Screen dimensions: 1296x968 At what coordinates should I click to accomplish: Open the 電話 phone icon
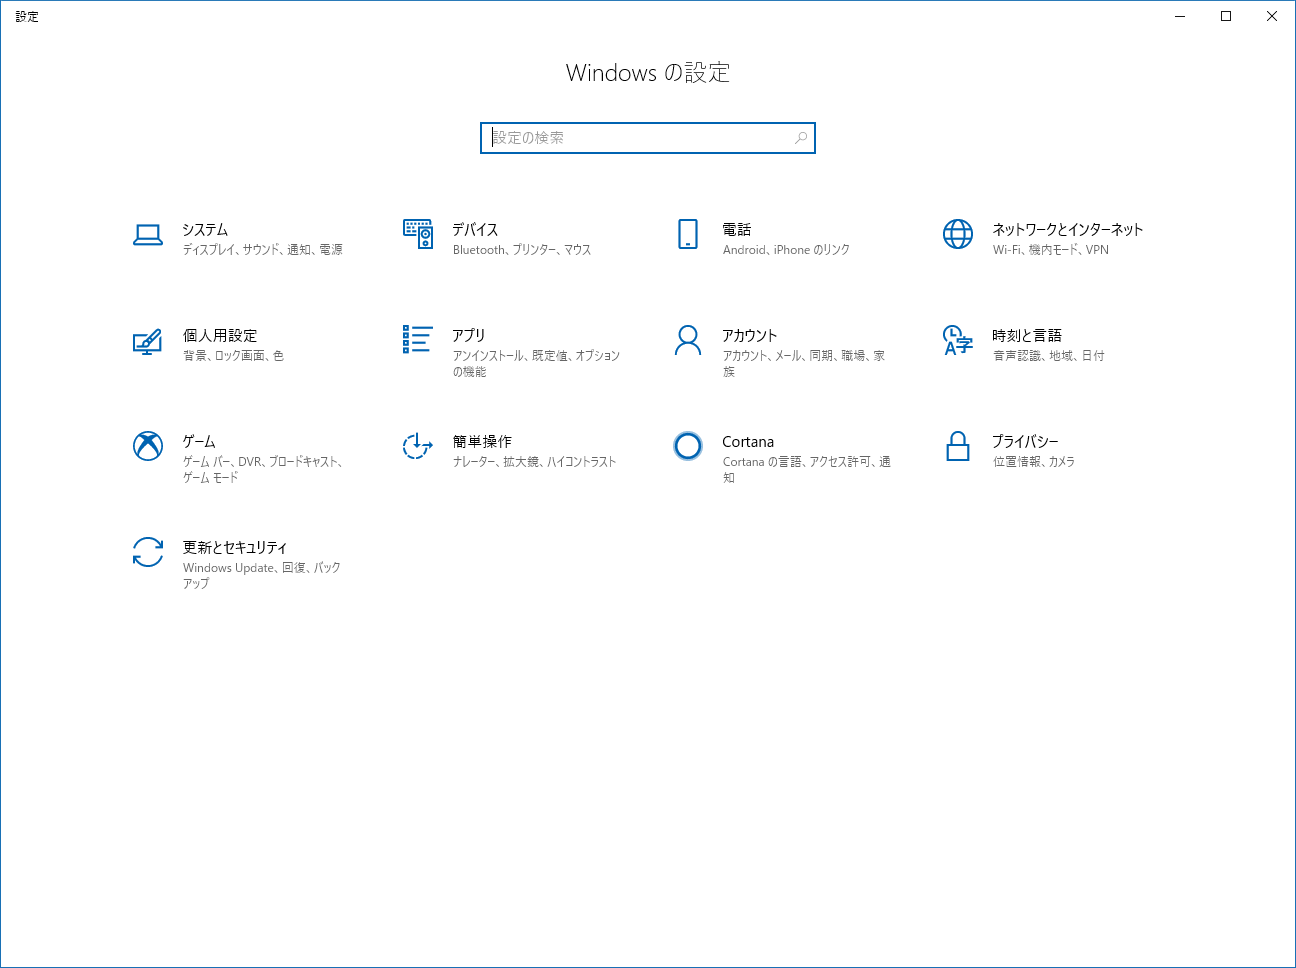[x=688, y=234]
